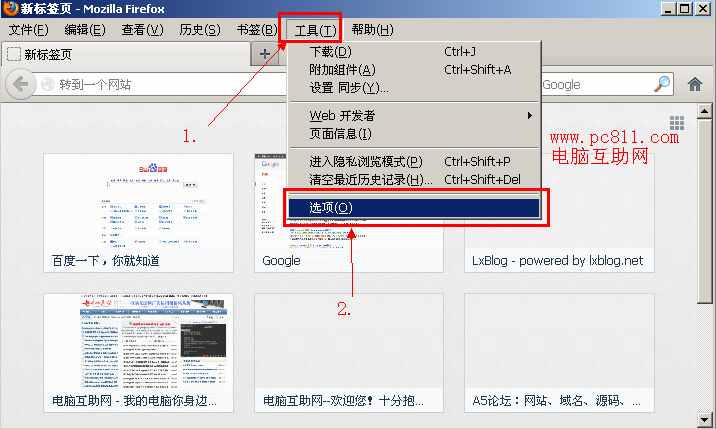Screen dimensions: 716x429
Task: Minimize the Firefox window
Action: (x=669, y=9)
